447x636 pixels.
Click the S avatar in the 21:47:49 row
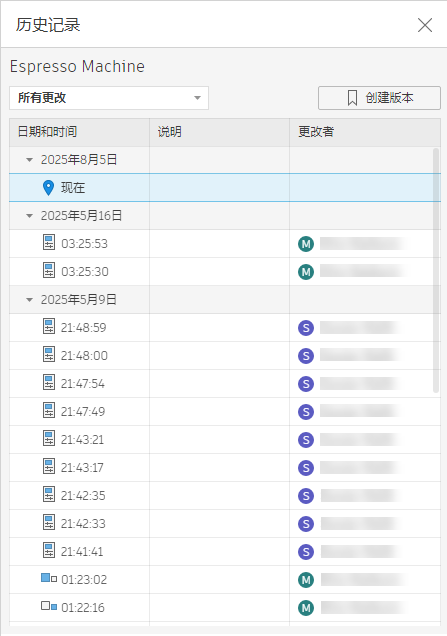click(306, 412)
